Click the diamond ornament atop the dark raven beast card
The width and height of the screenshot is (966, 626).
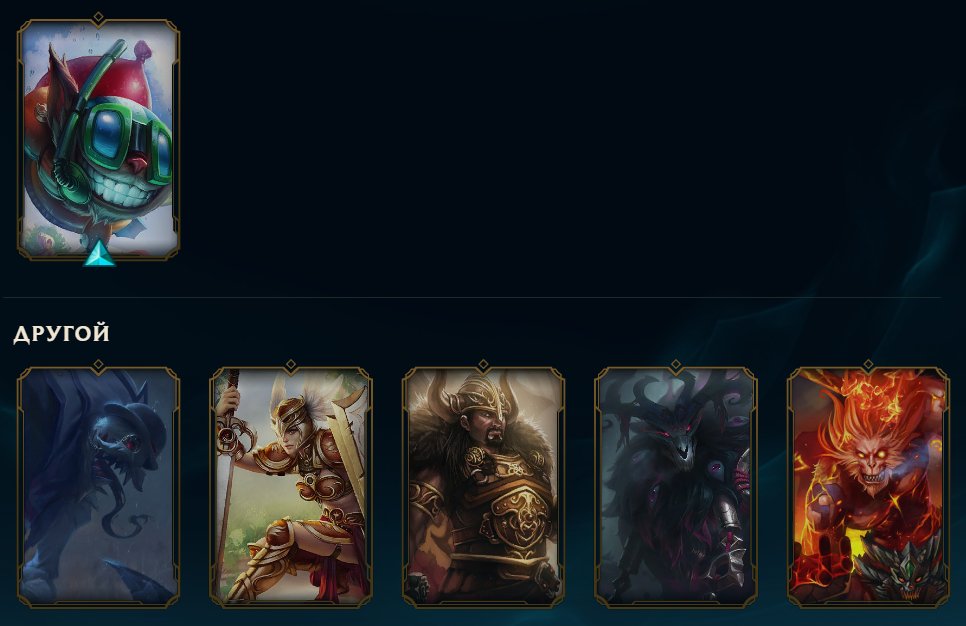point(676,365)
